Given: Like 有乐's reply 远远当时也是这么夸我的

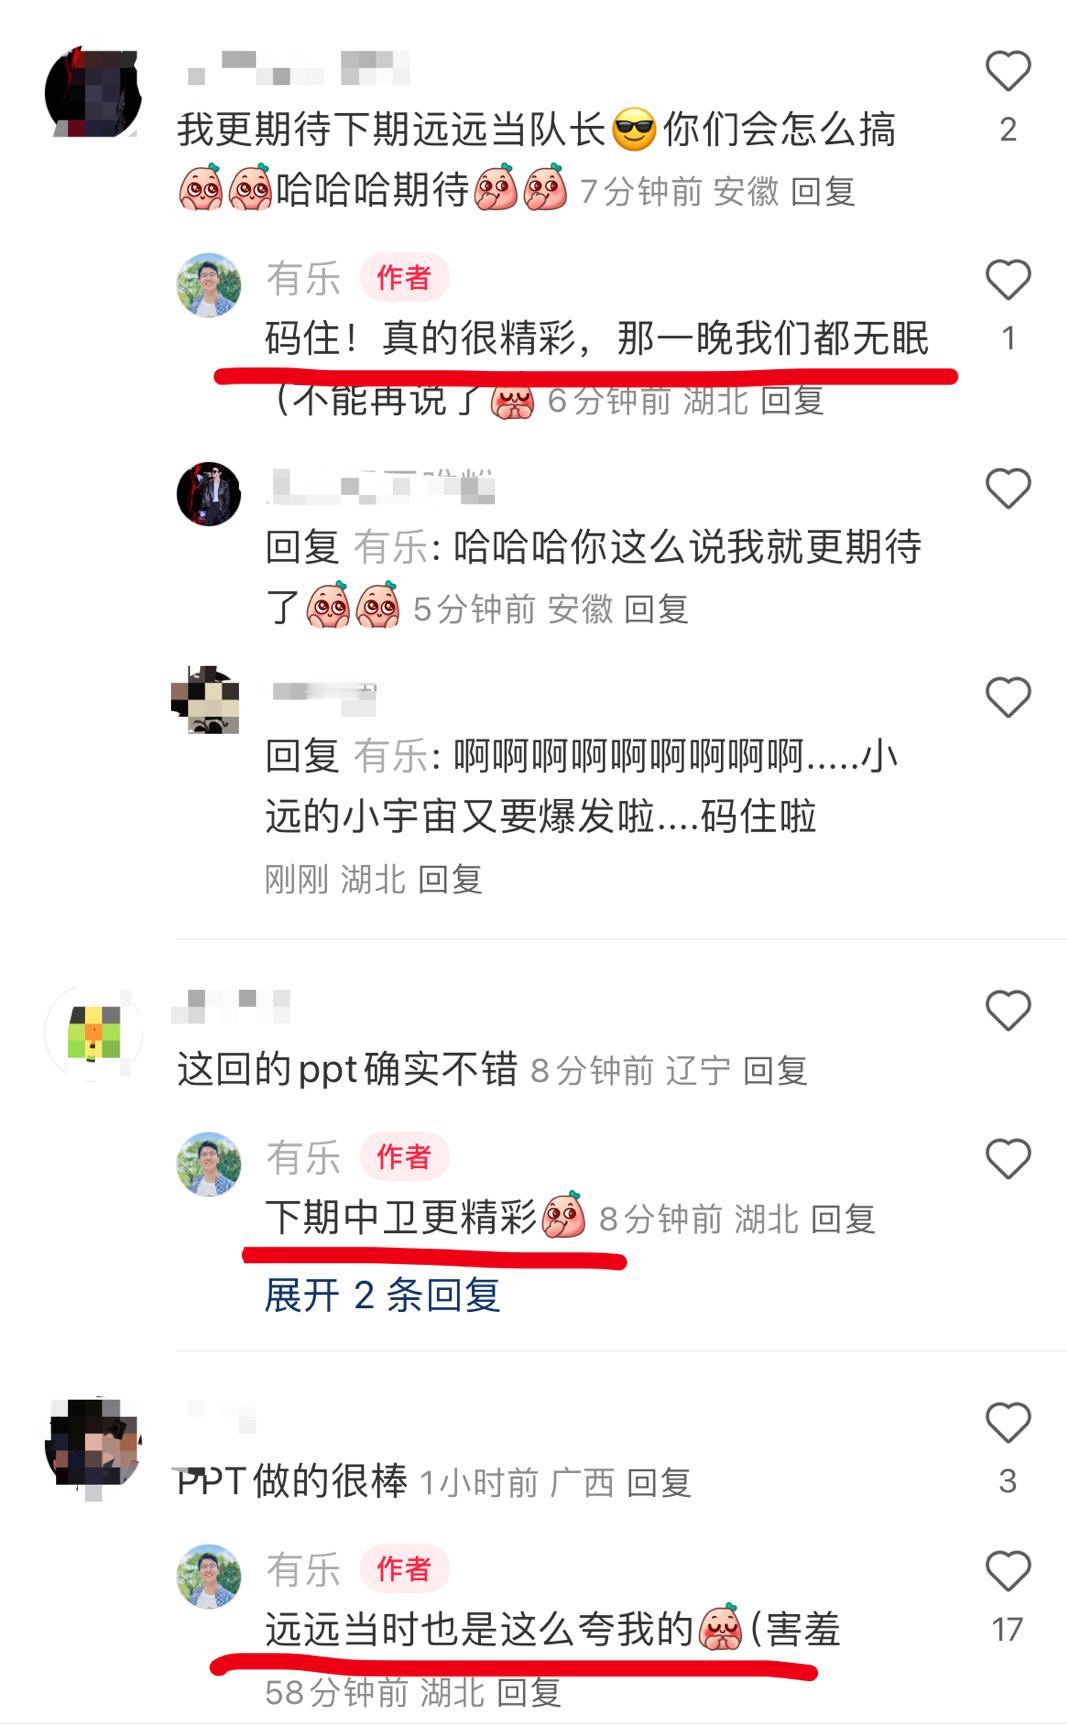Looking at the screenshot, I should pyautogui.click(x=1007, y=1572).
